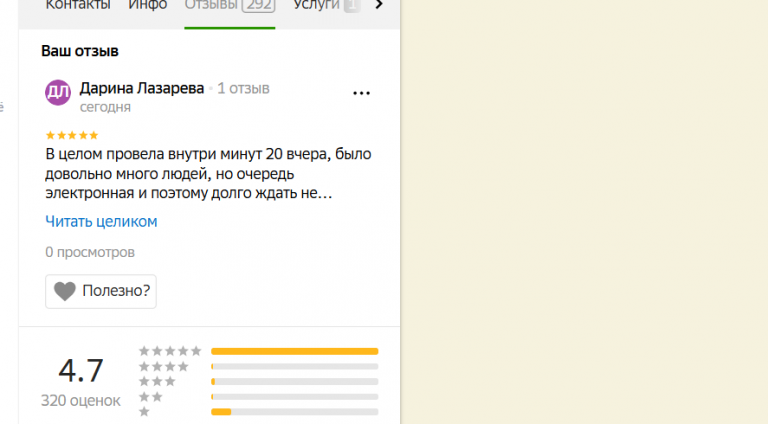Filter reviews by five-star rating row
The width and height of the screenshot is (768, 424).
[259, 351]
